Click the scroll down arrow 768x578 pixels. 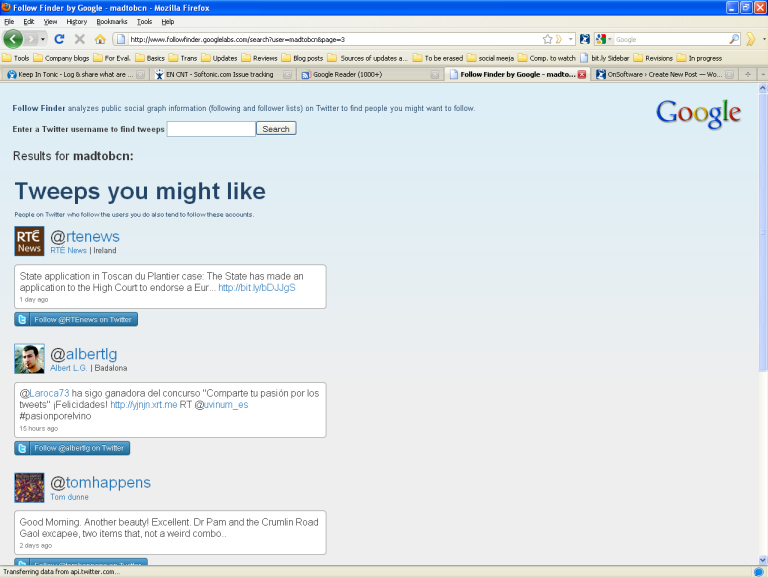click(x=763, y=560)
